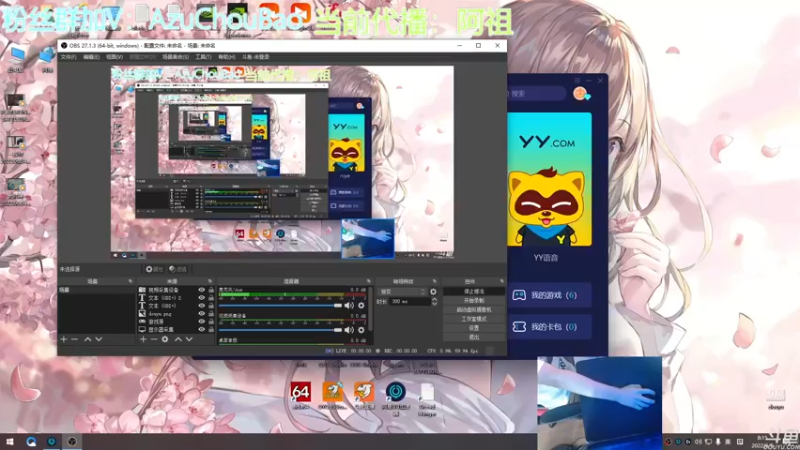The image size is (800, 450).
Task: Pop out the Scene Transitions dock
Action: [435, 282]
